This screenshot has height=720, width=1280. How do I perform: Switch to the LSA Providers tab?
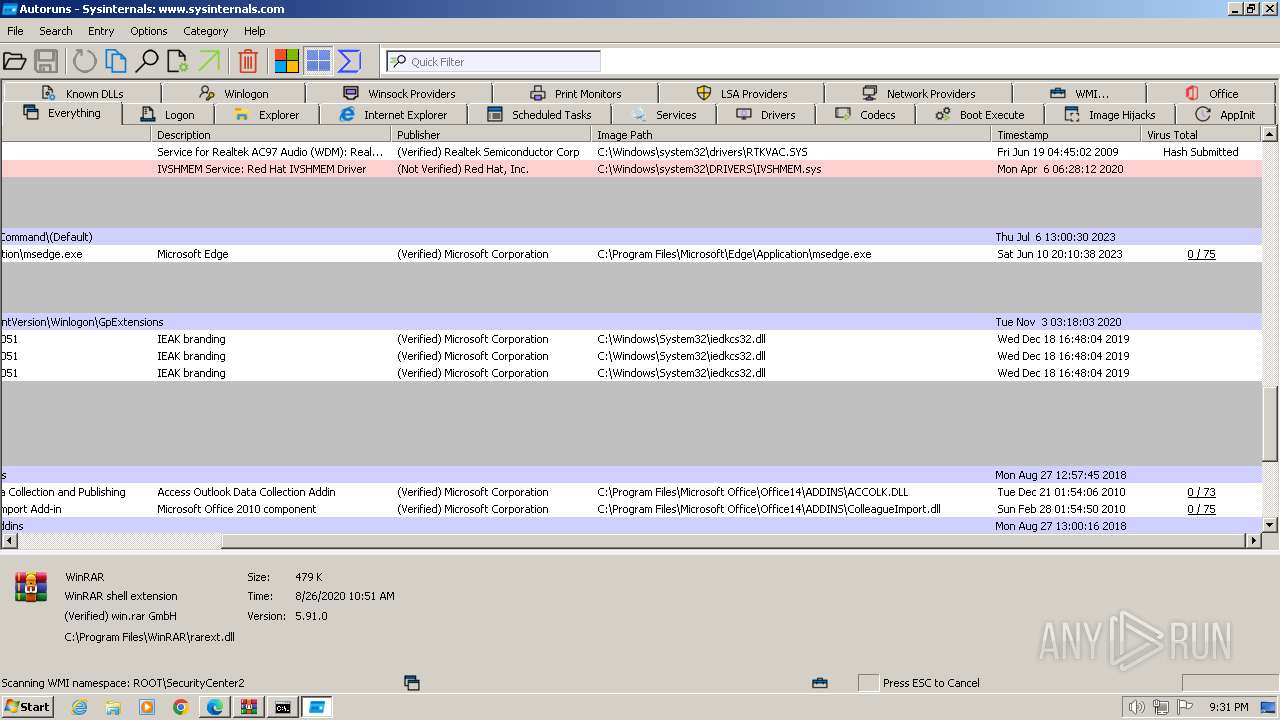741,93
